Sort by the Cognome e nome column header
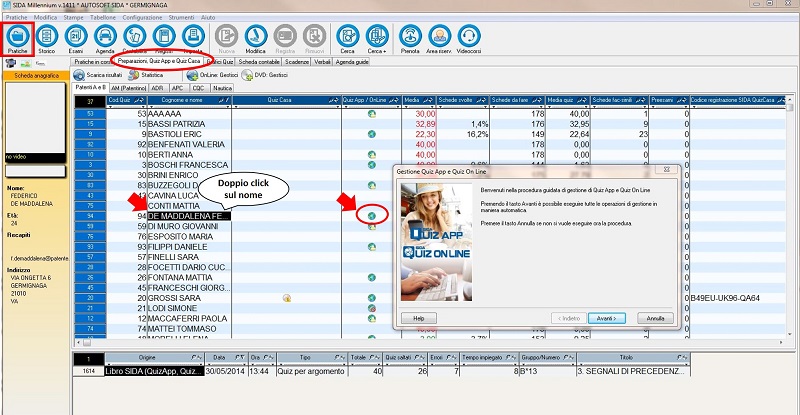This screenshot has width=800, height=415. pos(184,101)
